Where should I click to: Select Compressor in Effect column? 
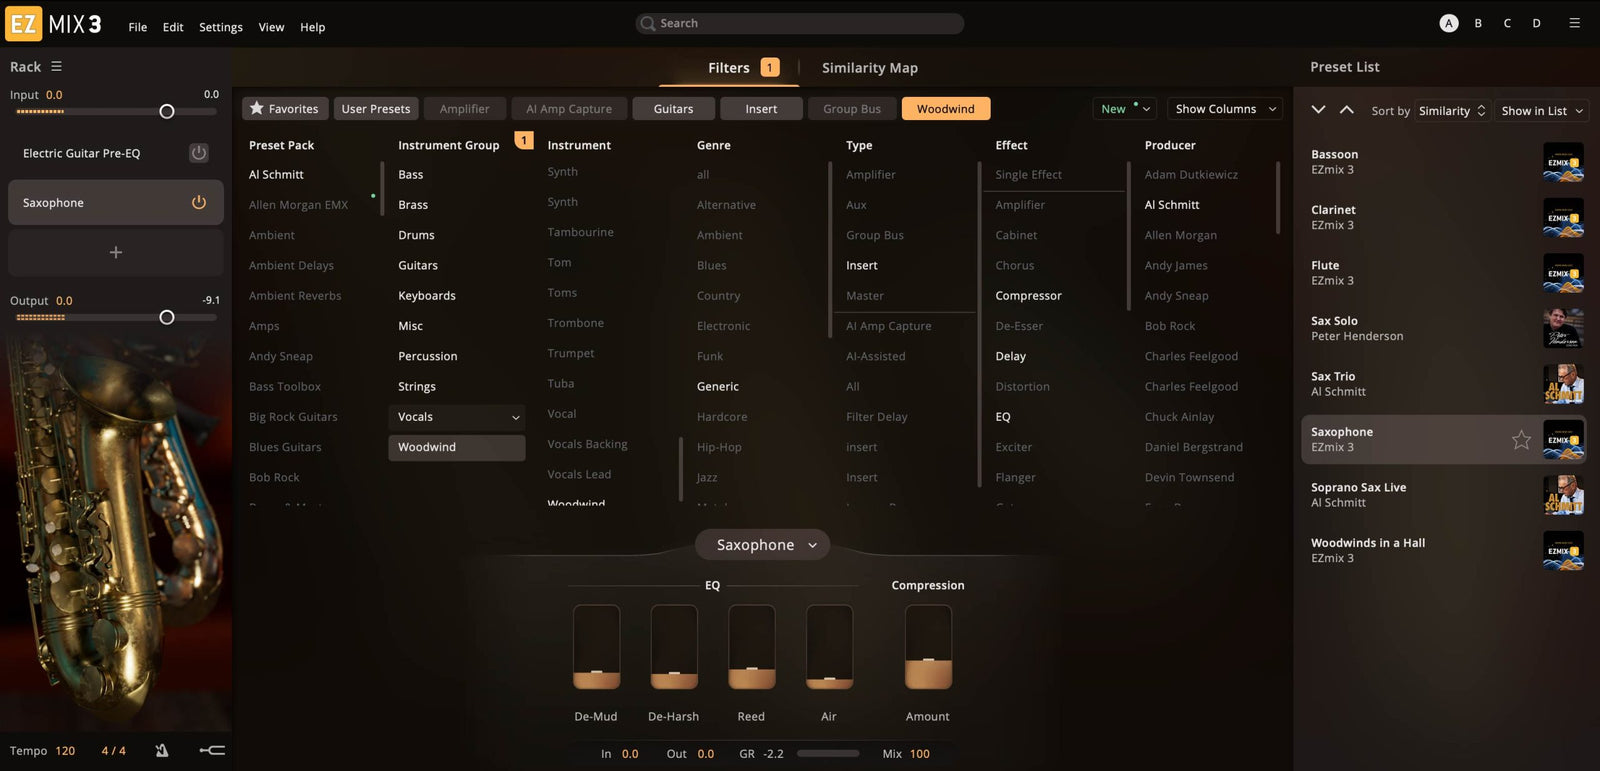click(x=1028, y=296)
